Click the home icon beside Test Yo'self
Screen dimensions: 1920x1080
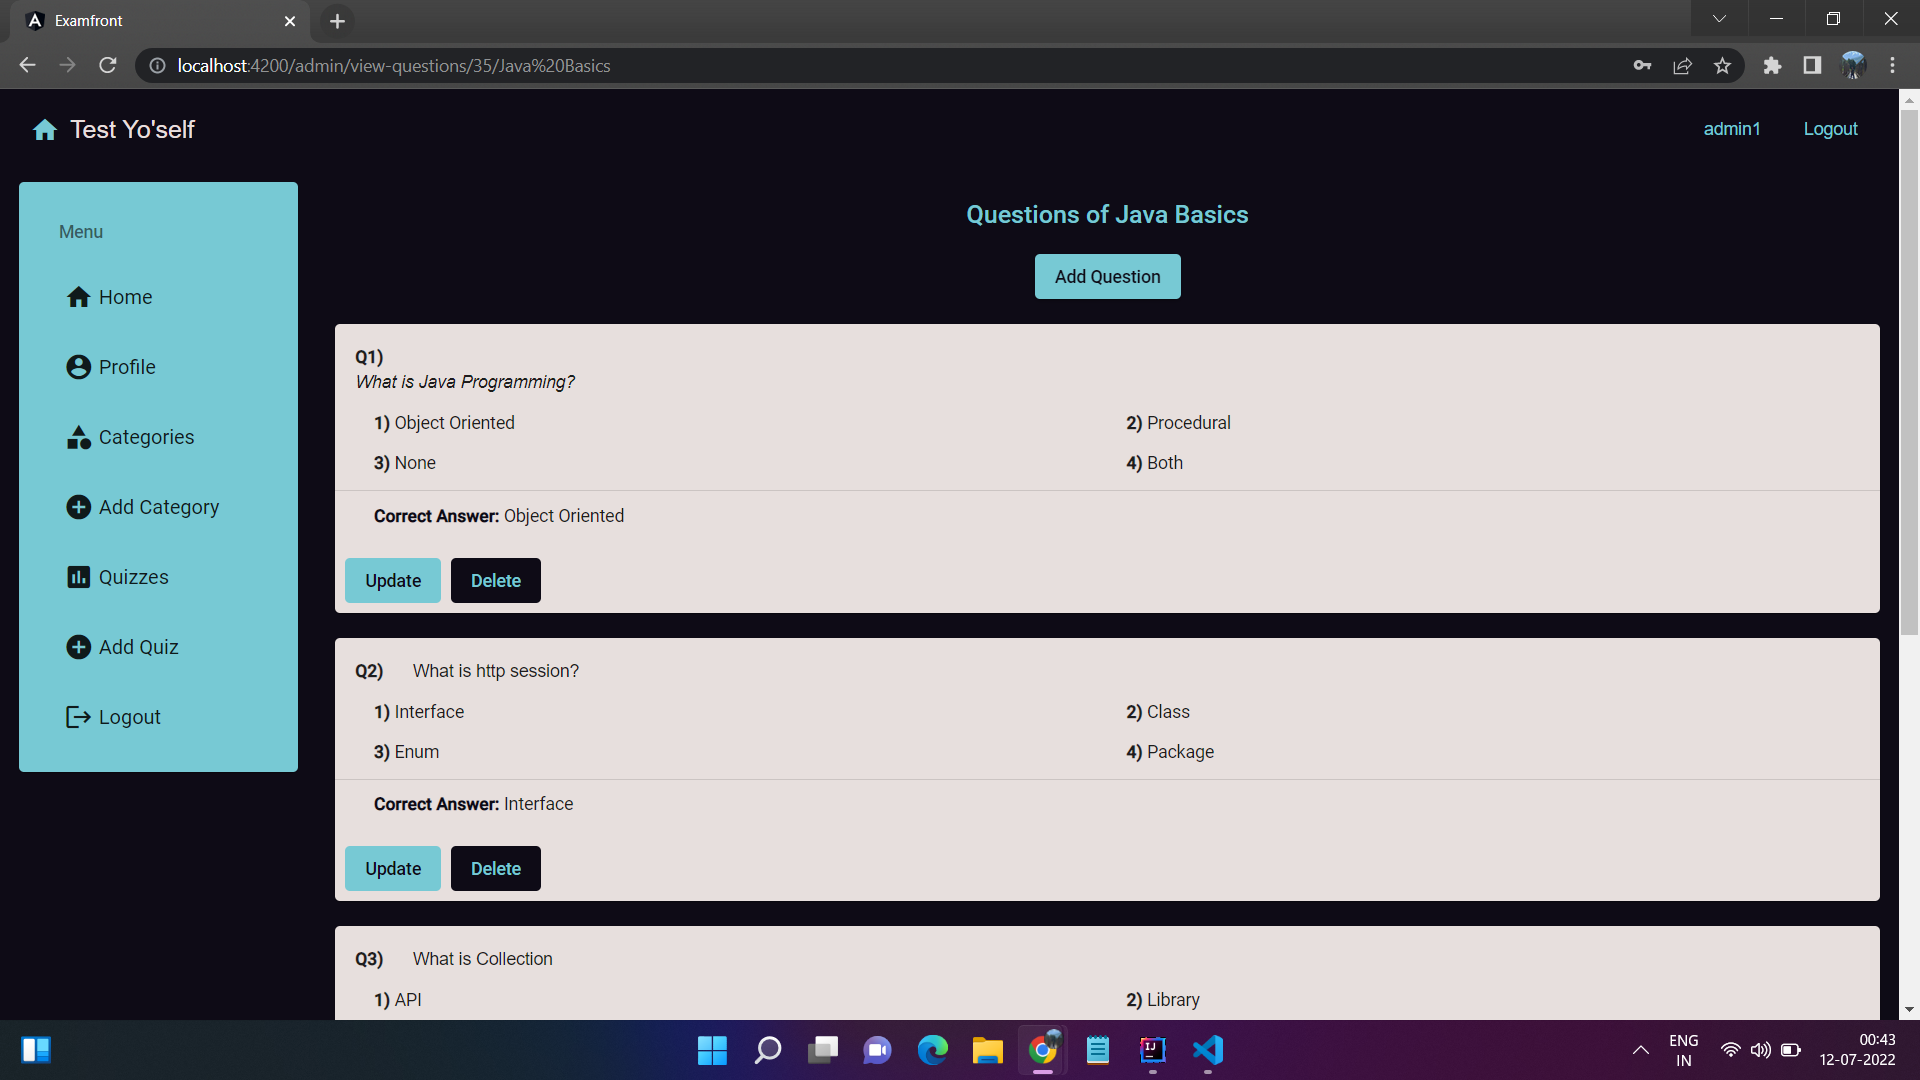[x=45, y=130]
